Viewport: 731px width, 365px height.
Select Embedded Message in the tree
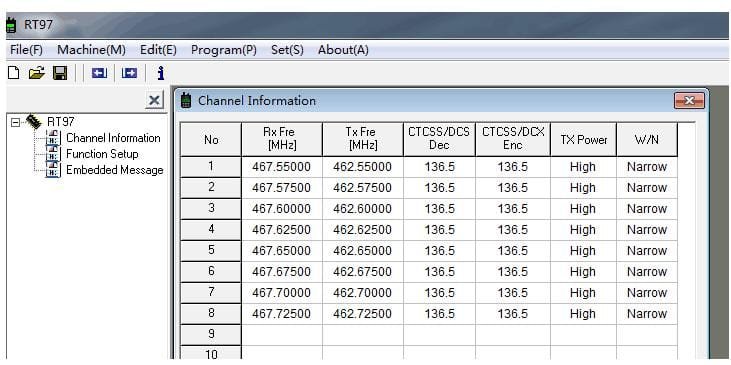pyautogui.click(x=115, y=170)
